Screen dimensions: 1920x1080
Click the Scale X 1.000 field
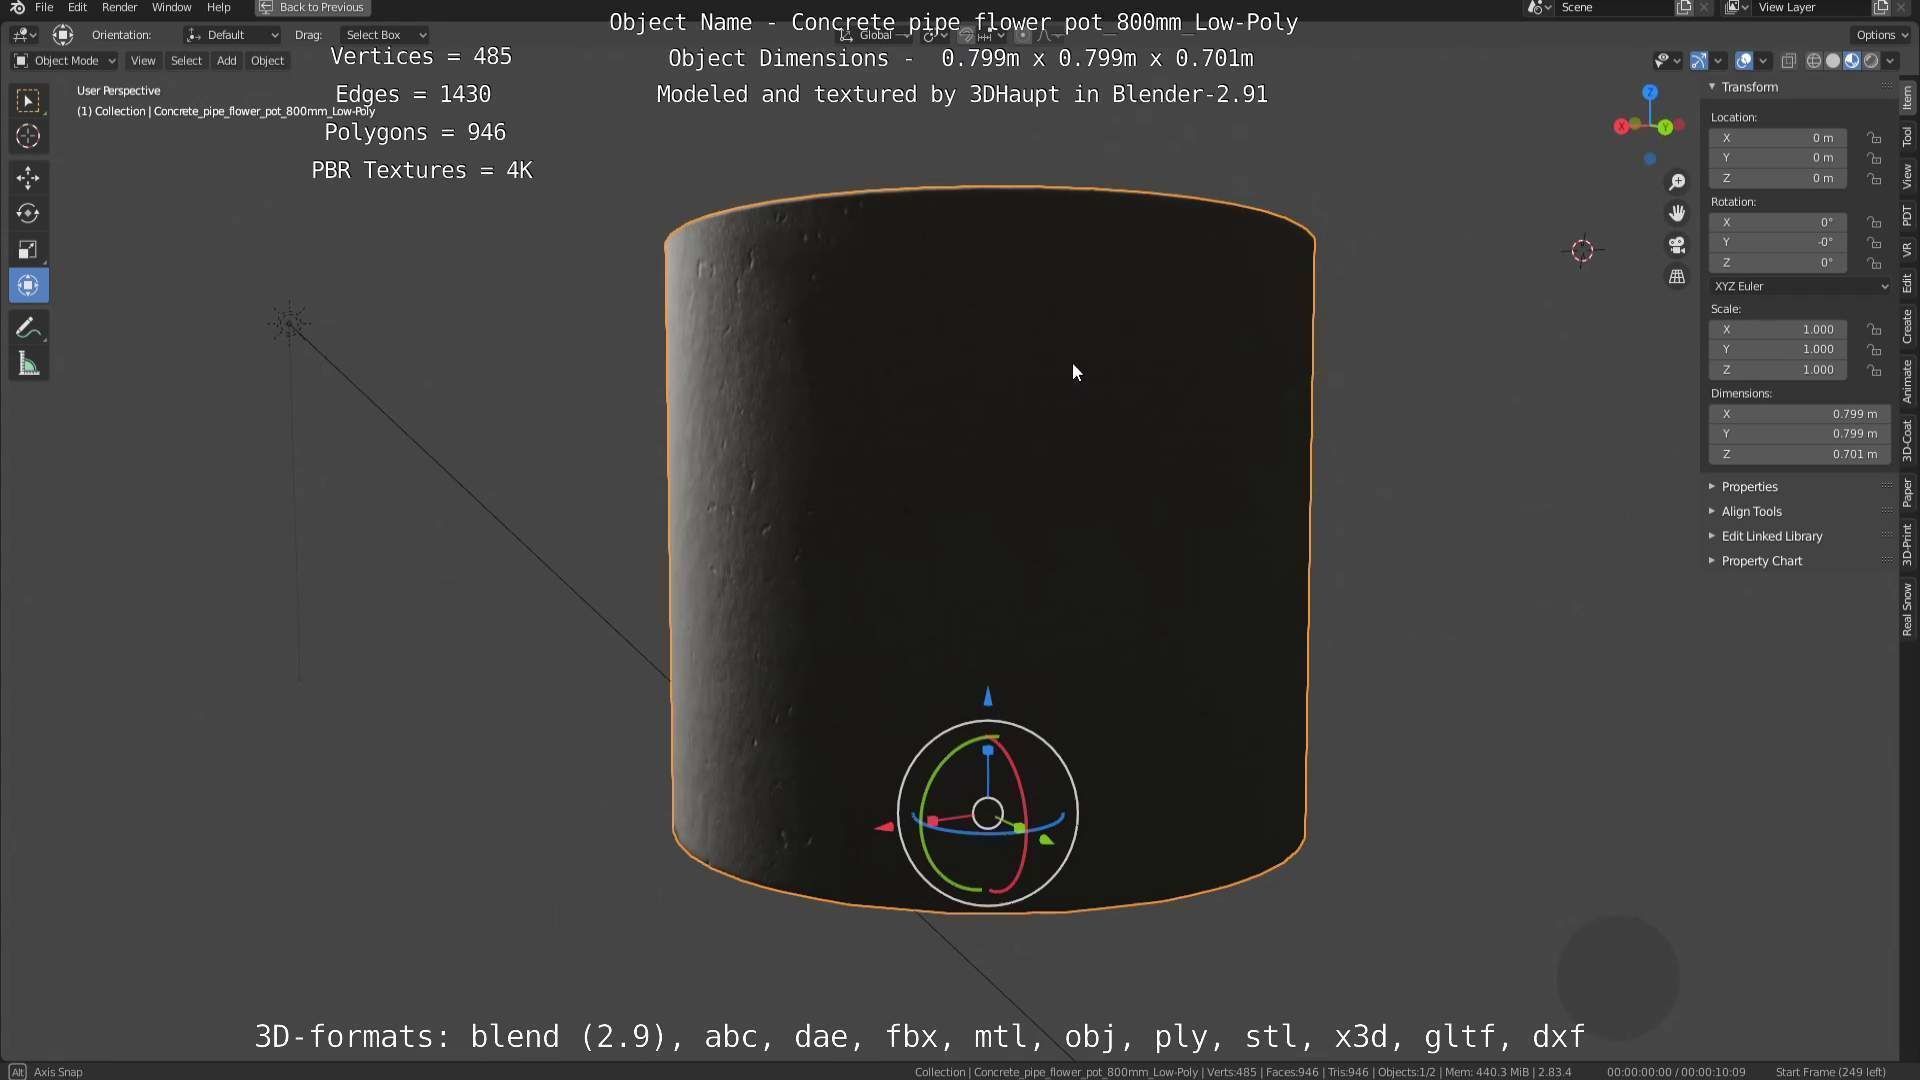pyautogui.click(x=1778, y=330)
